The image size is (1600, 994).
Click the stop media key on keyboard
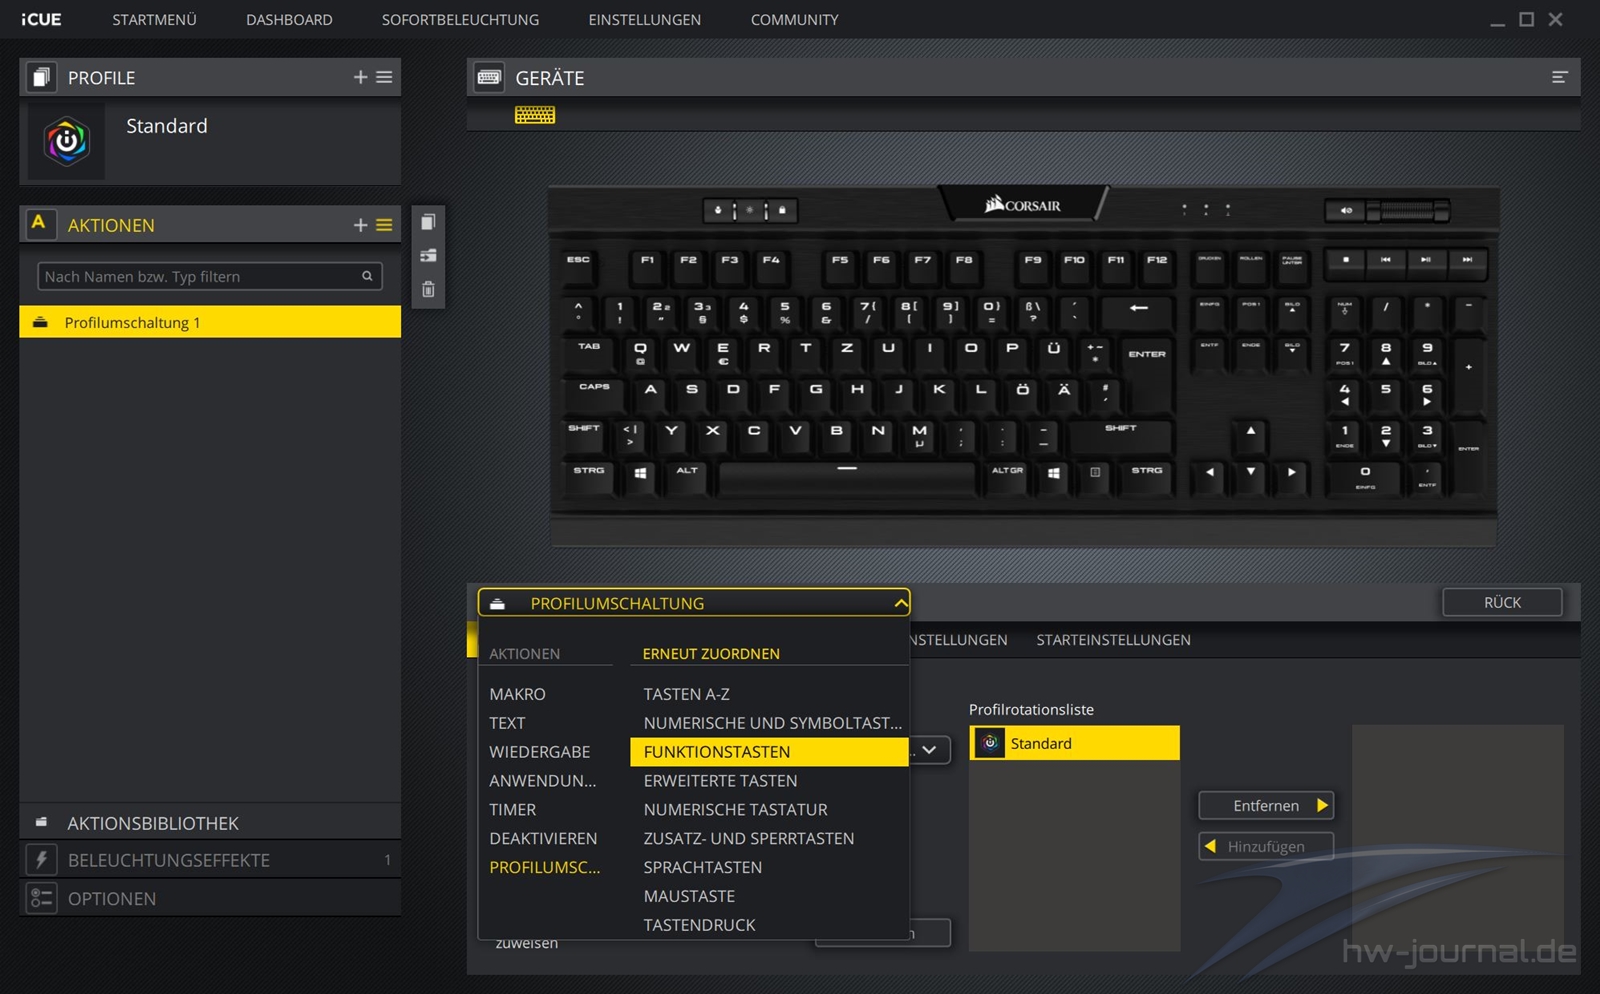tap(1346, 260)
